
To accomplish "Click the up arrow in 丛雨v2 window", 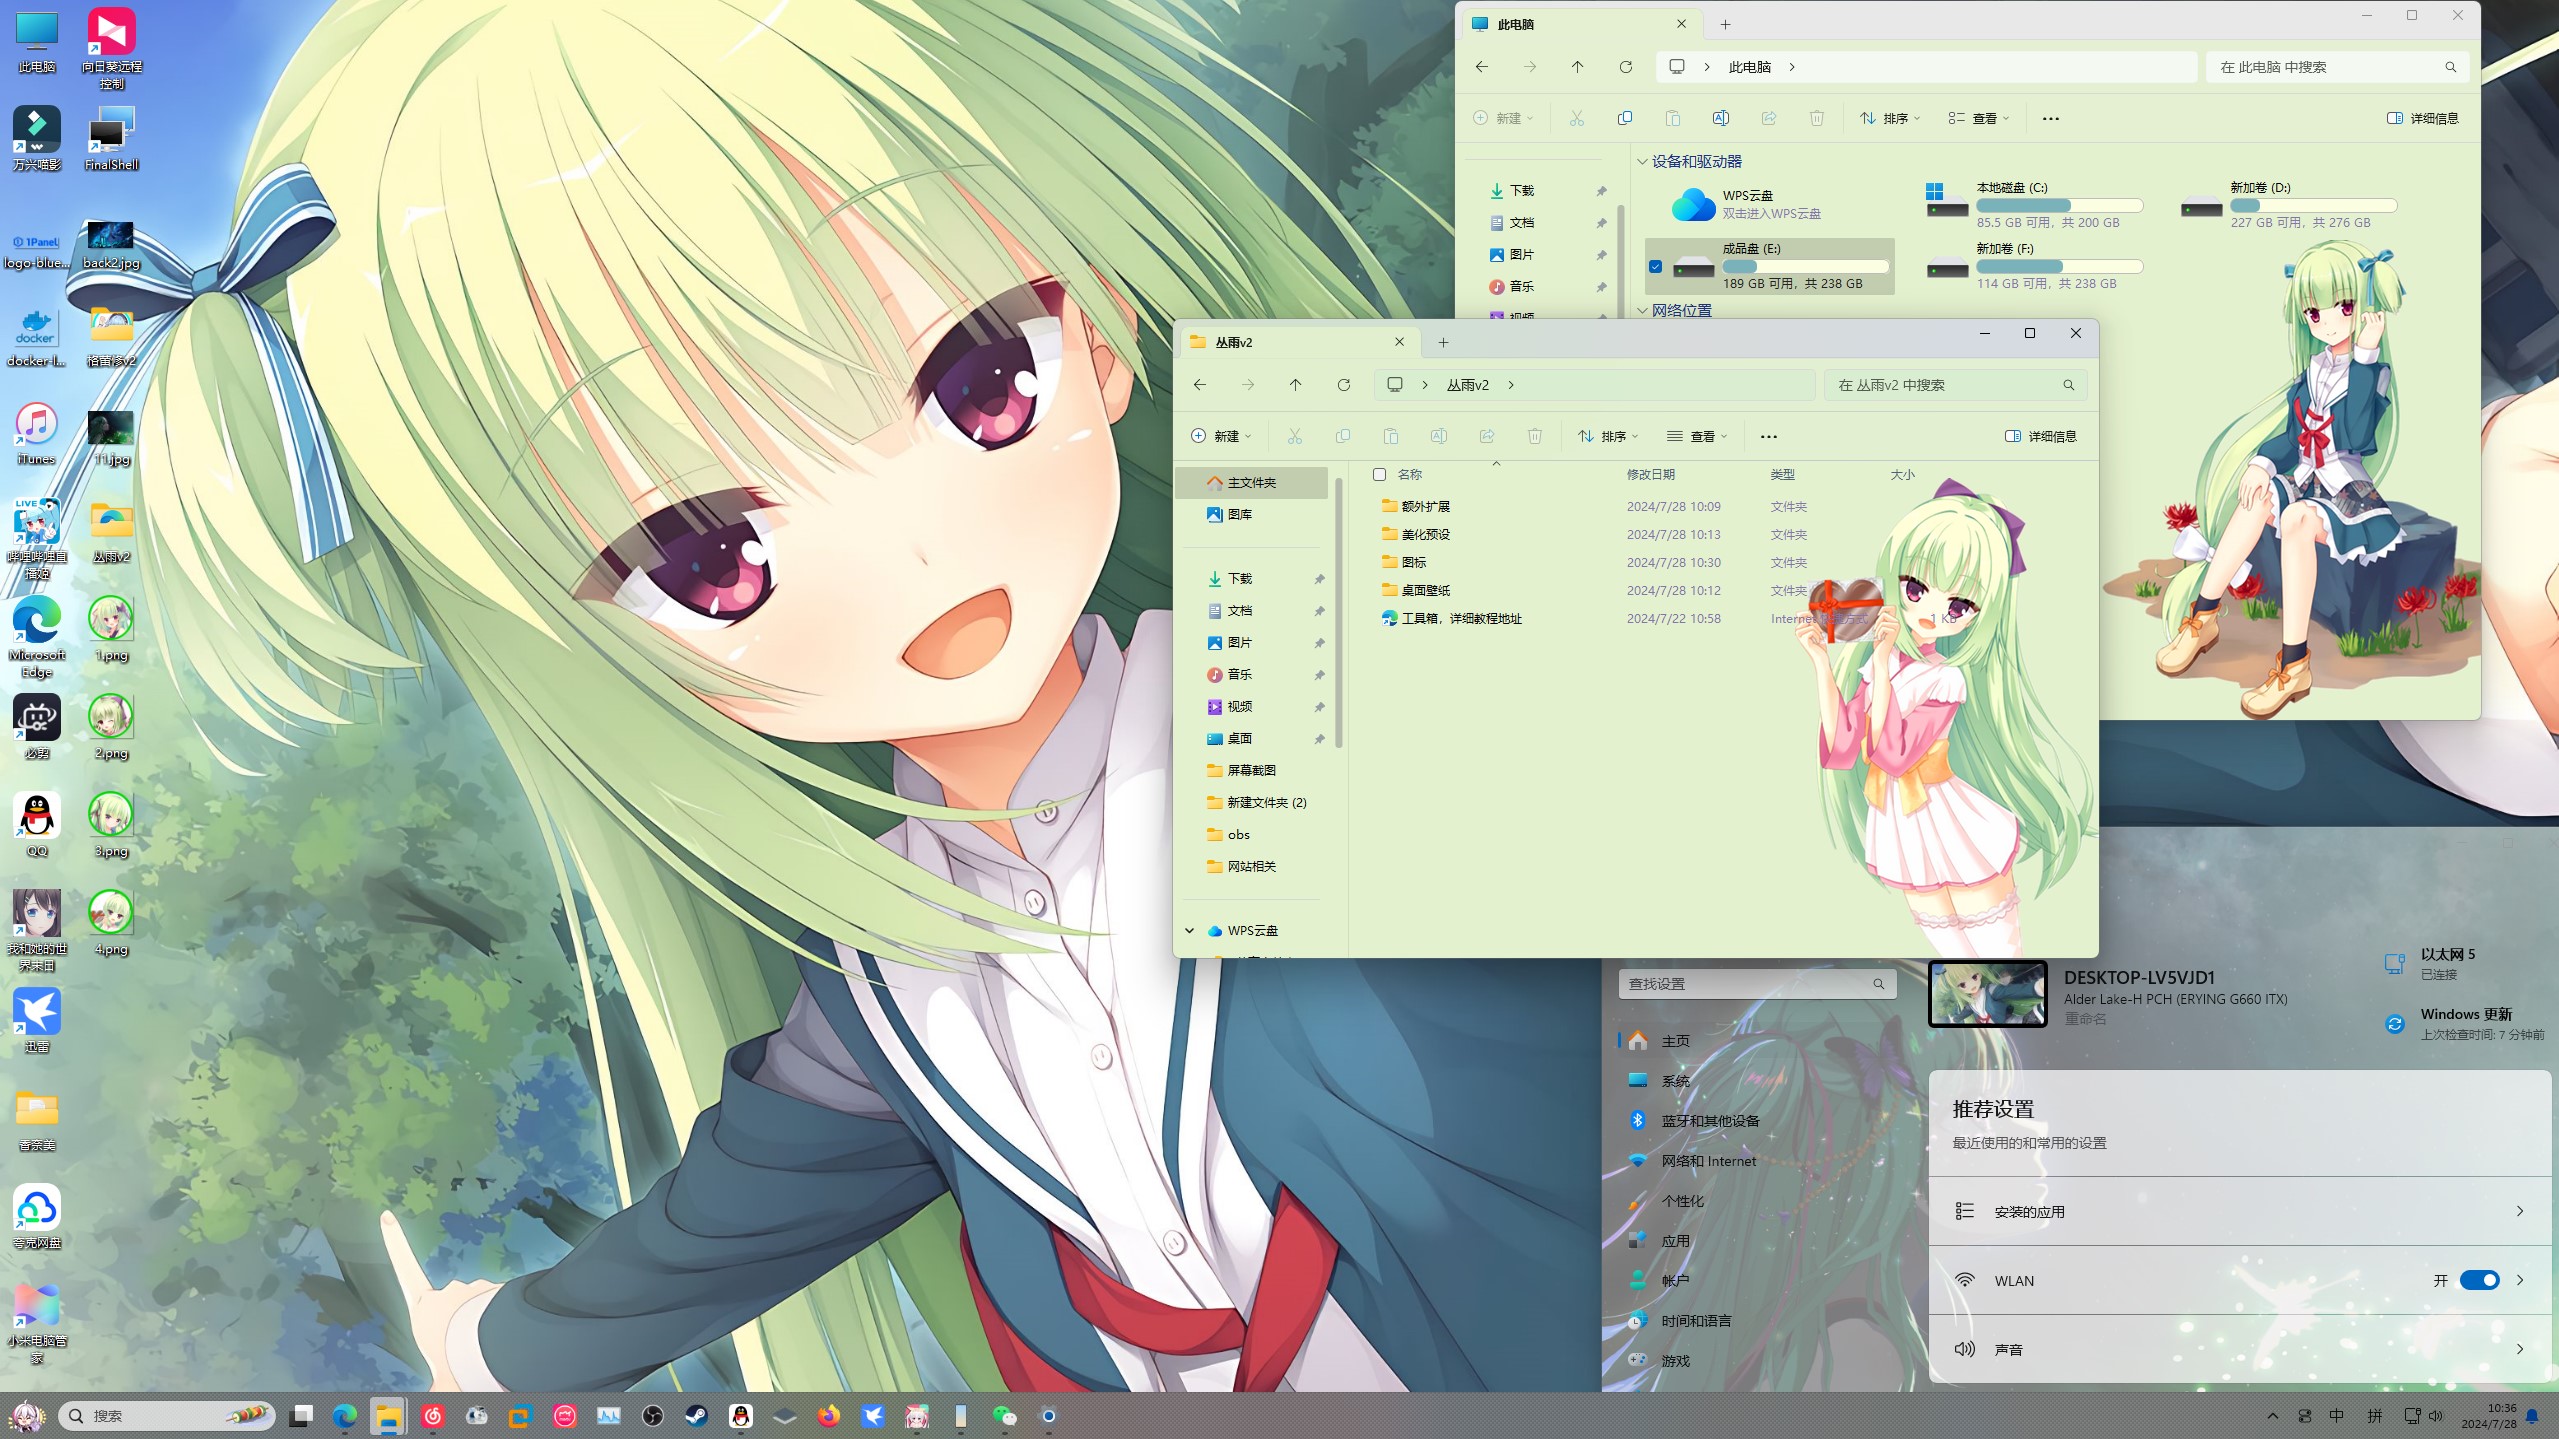I will [1295, 385].
